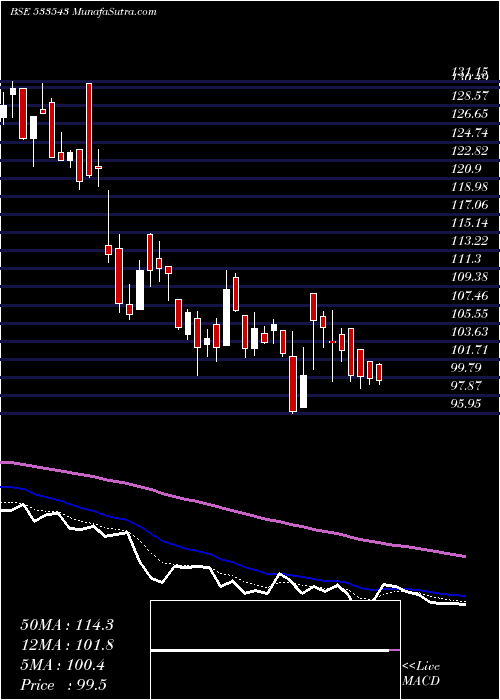
Task: Click the 109.38 price axis label
Action: click(470, 277)
